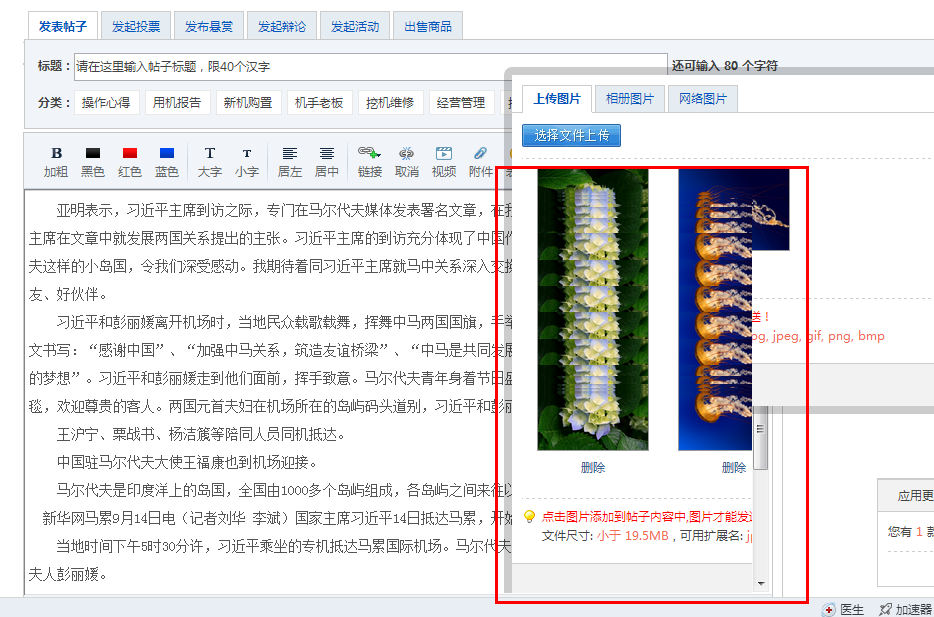Choose the 经营管理 category
This screenshot has height=617, width=934.
(461, 102)
